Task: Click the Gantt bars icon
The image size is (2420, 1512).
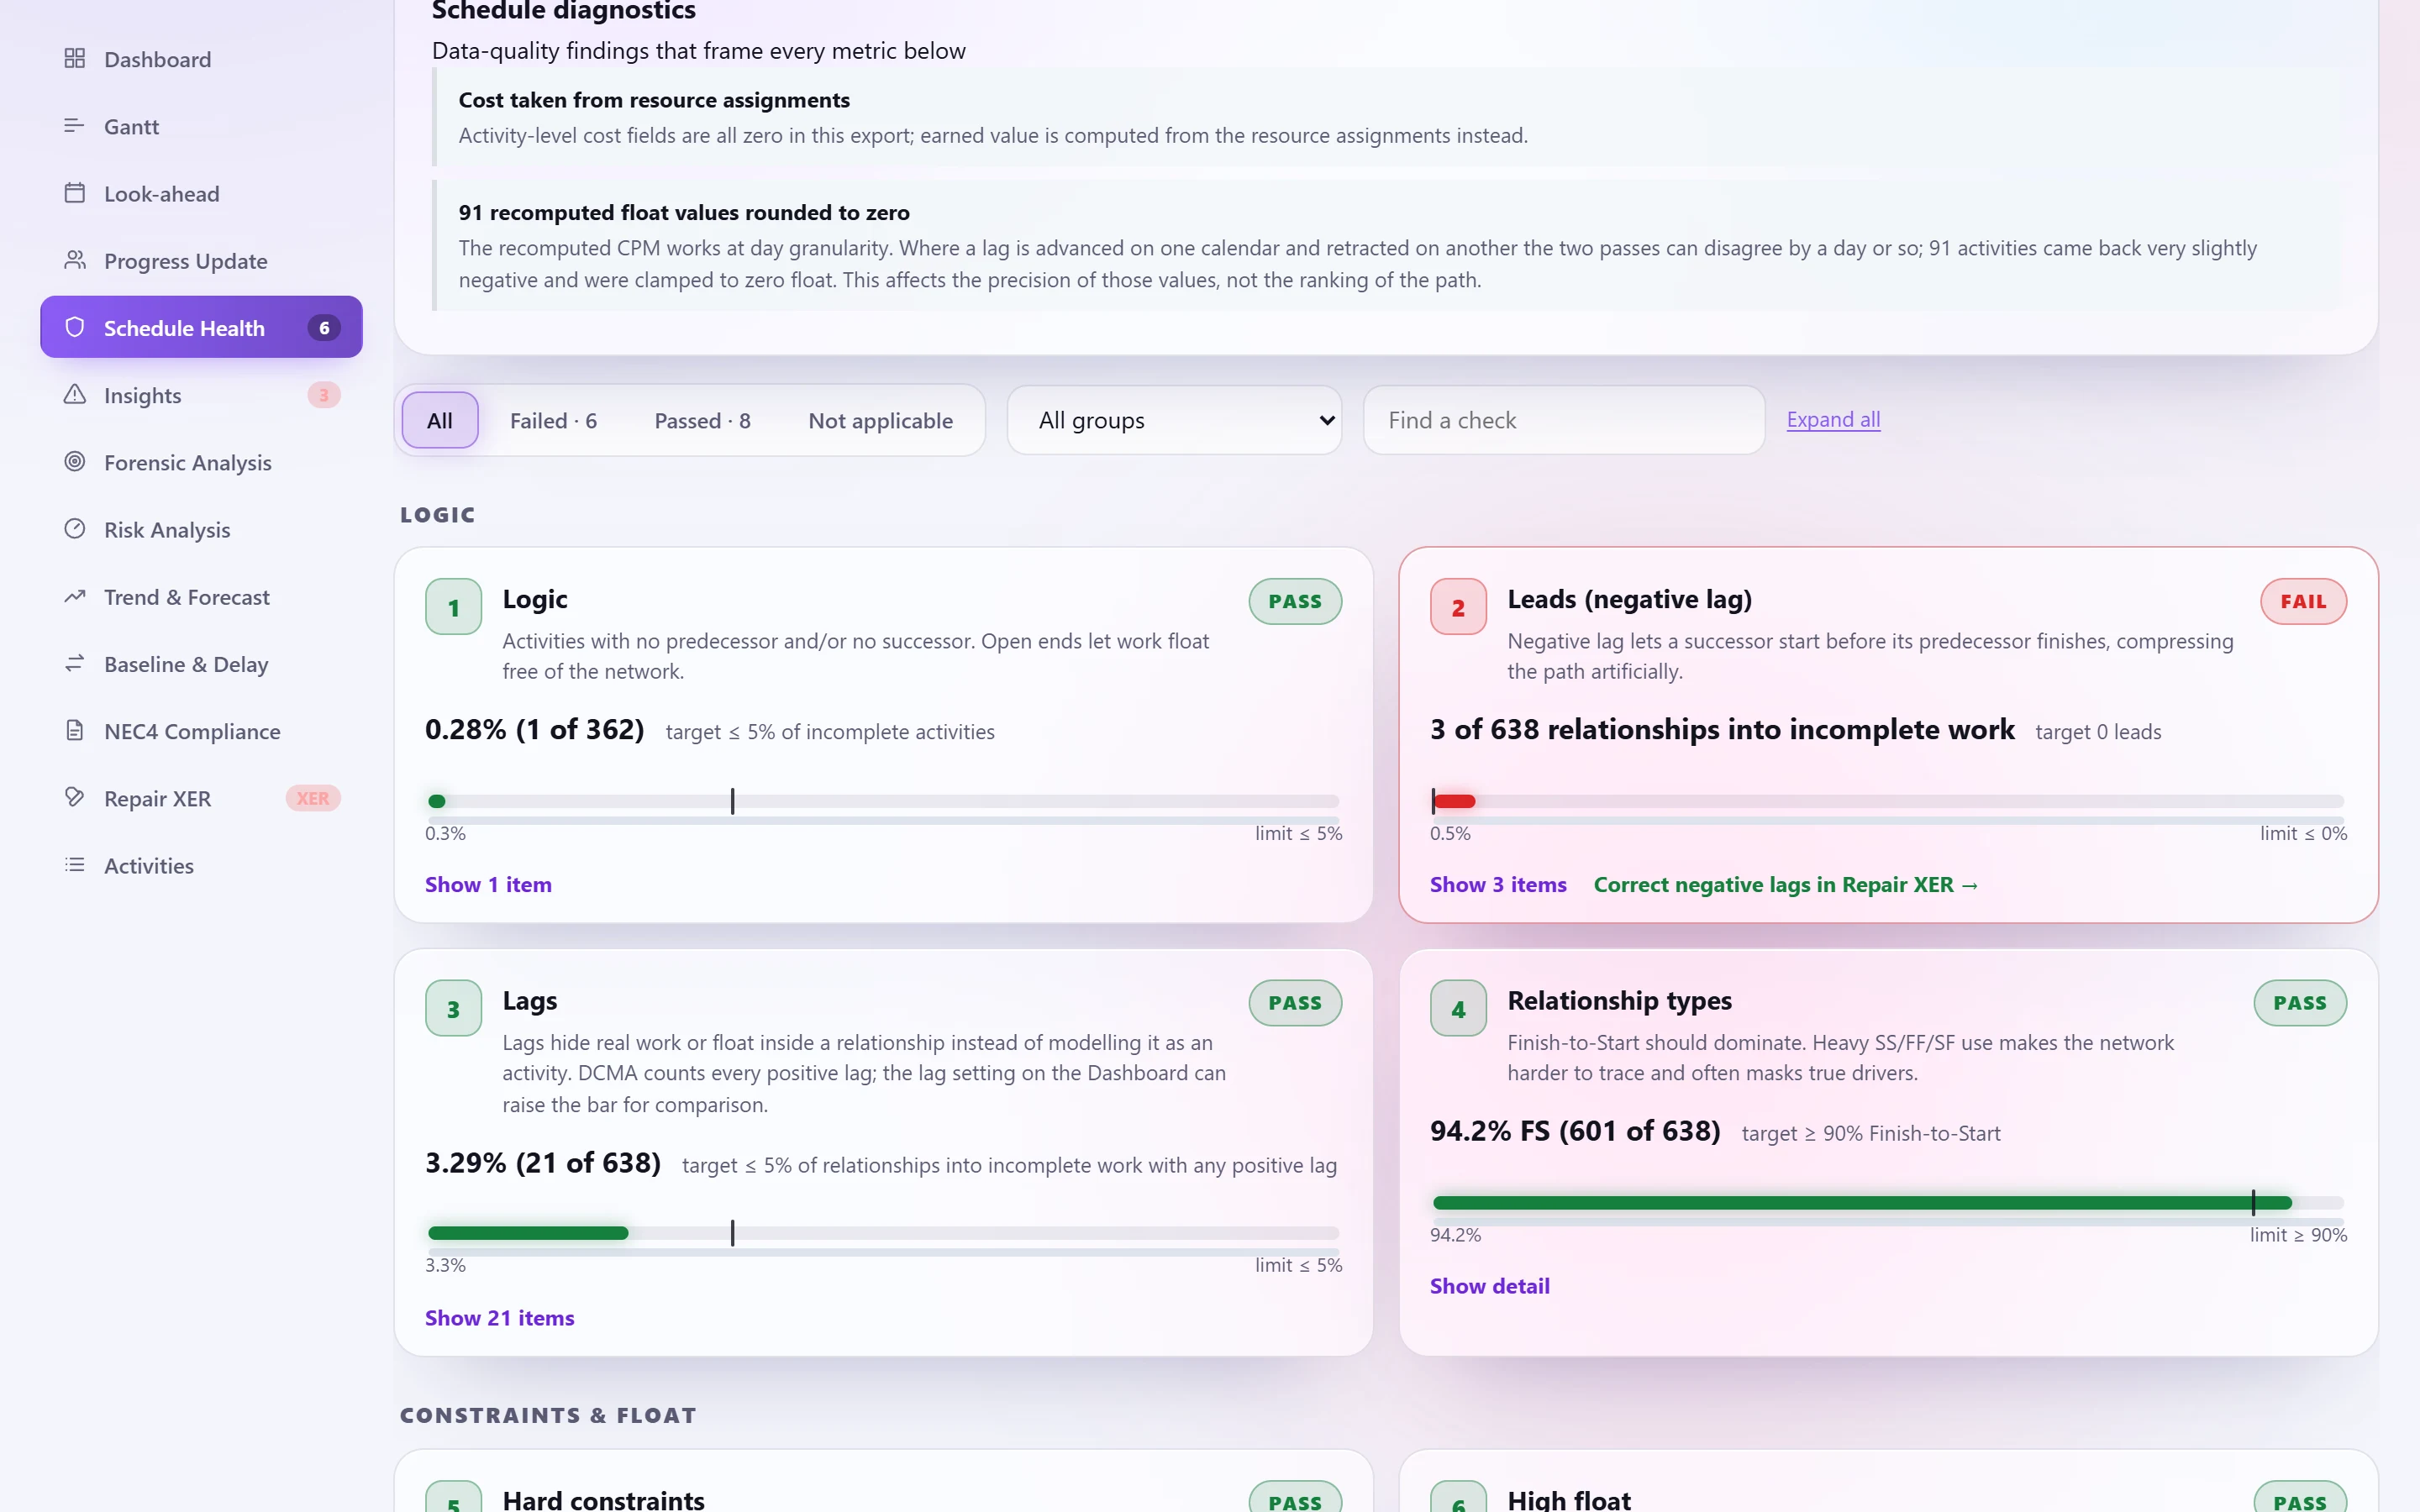Action: click(74, 125)
